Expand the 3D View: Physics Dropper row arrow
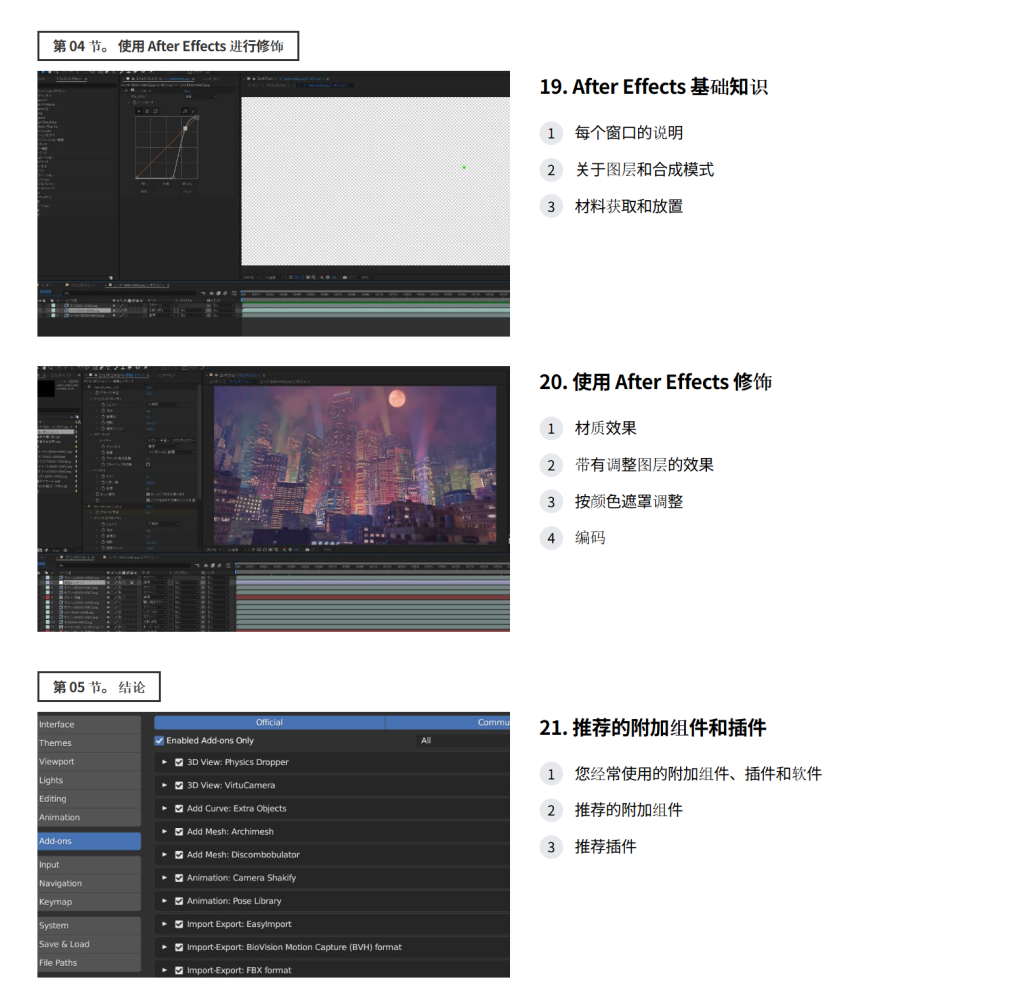Screen dimensions: 1024x994 point(165,762)
